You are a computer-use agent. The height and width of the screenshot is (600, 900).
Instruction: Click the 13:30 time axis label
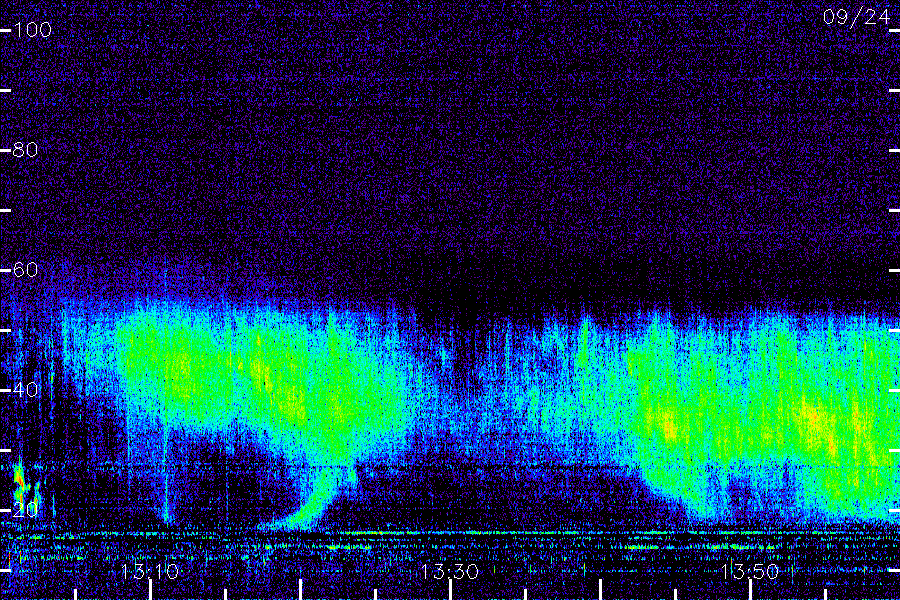pos(449,571)
